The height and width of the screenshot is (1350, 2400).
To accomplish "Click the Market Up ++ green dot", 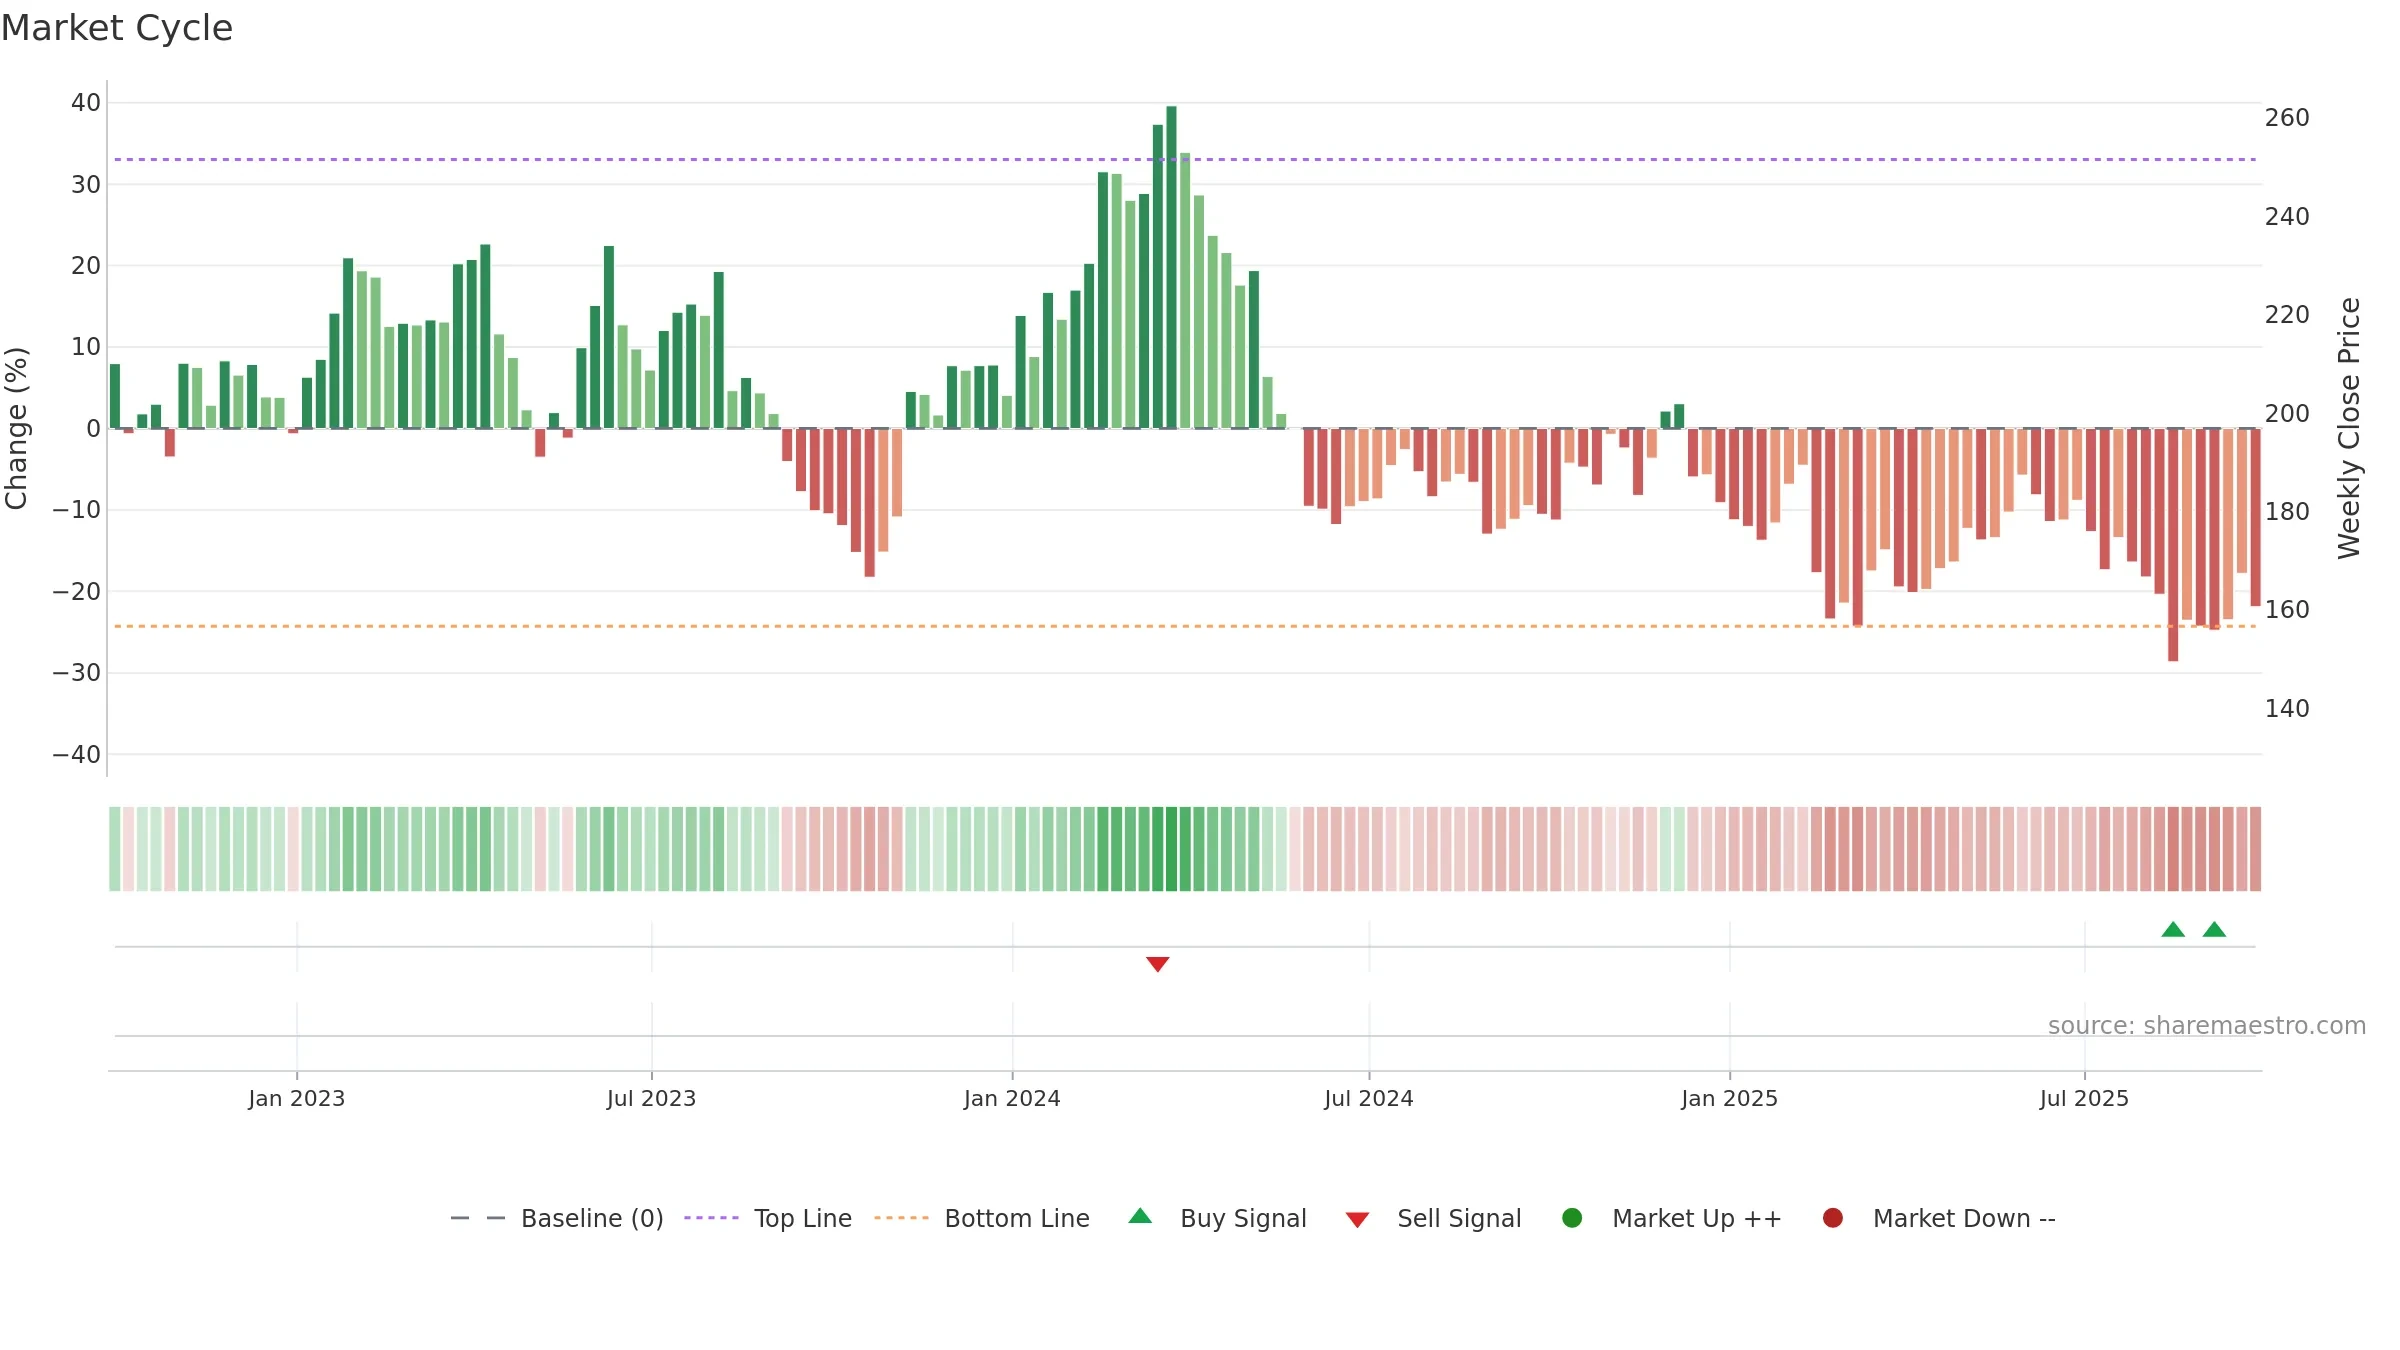I will pos(1572,1218).
